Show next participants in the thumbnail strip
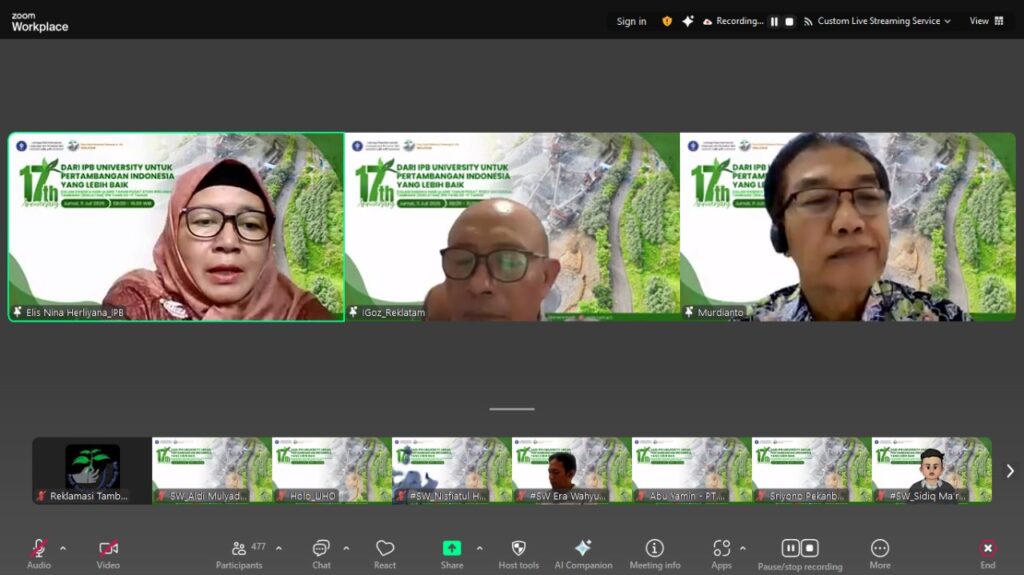This screenshot has width=1024, height=575. pyautogui.click(x=1010, y=471)
